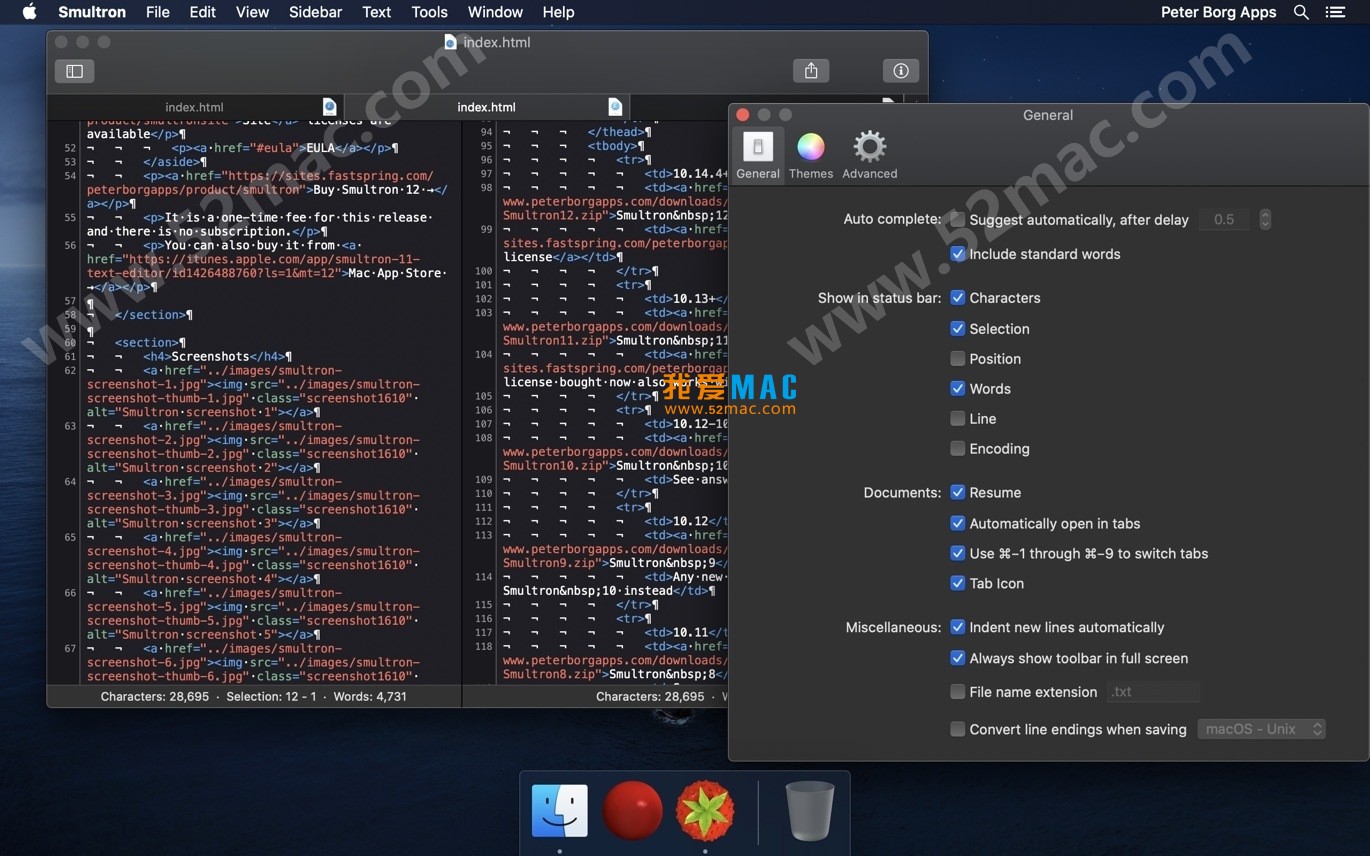Close the General preferences window
1370x856 pixels.
tap(742, 115)
